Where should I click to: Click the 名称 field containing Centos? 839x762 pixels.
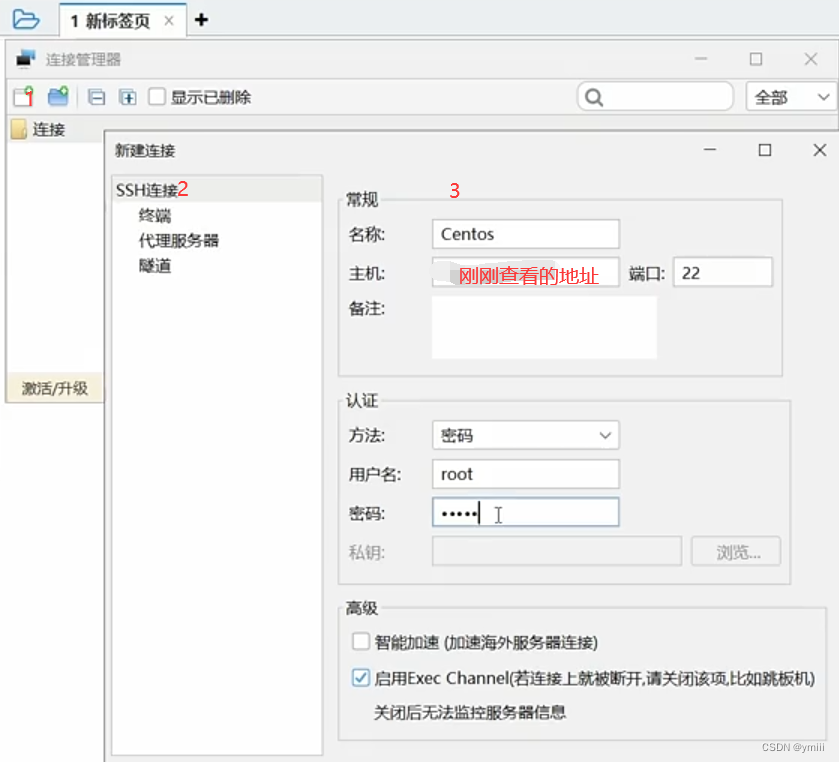tap(525, 234)
